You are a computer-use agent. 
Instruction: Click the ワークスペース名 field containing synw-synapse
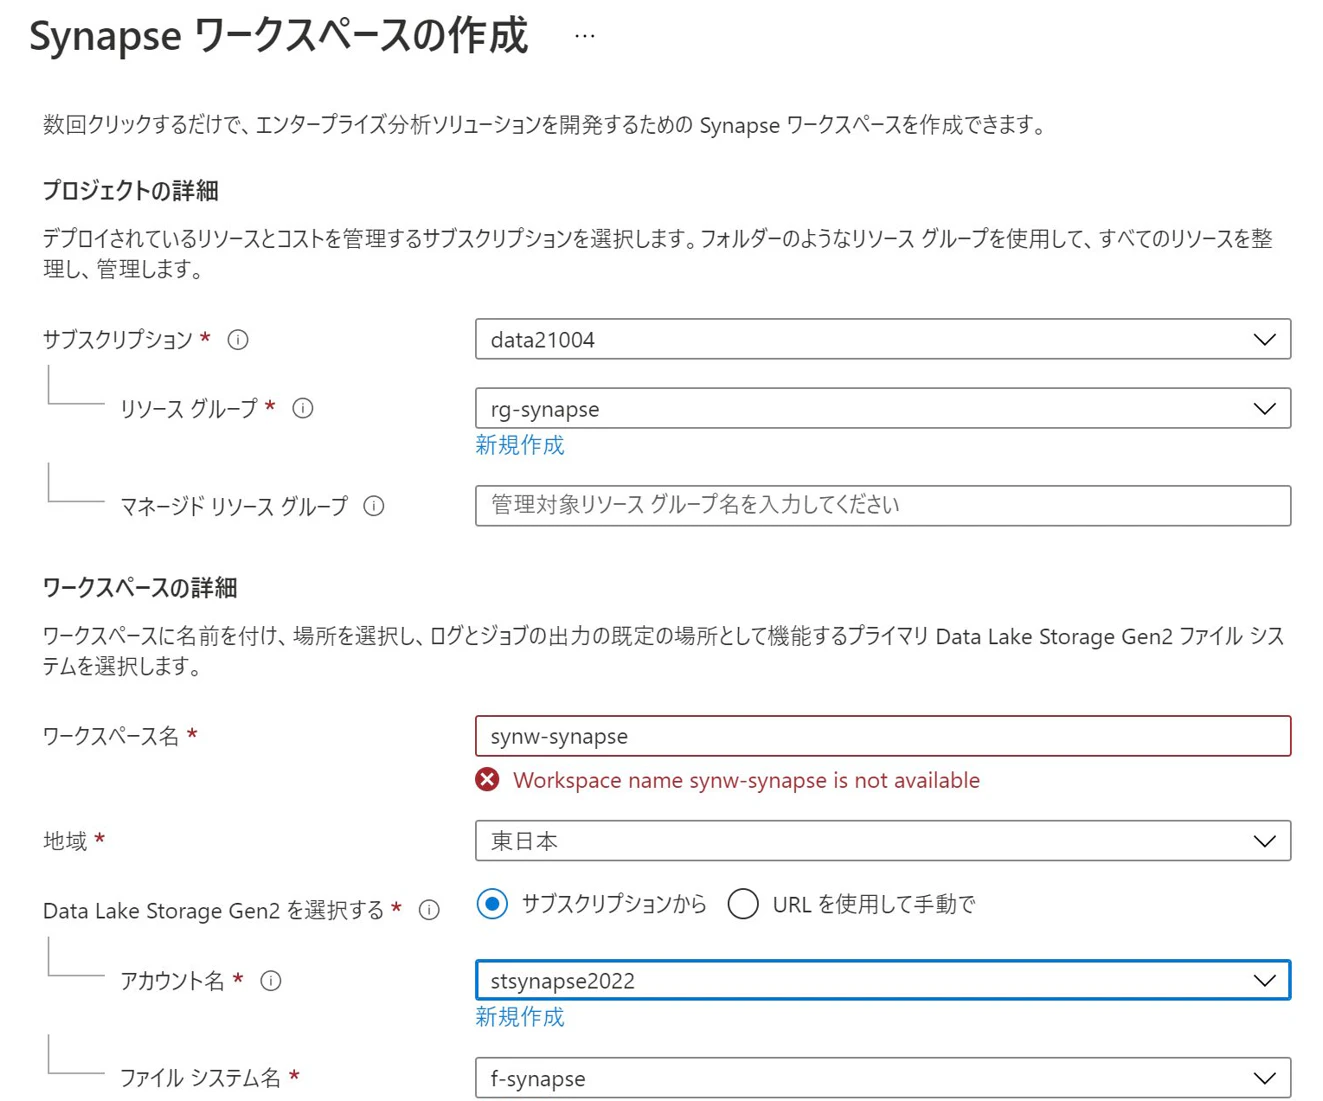pyautogui.click(x=883, y=736)
